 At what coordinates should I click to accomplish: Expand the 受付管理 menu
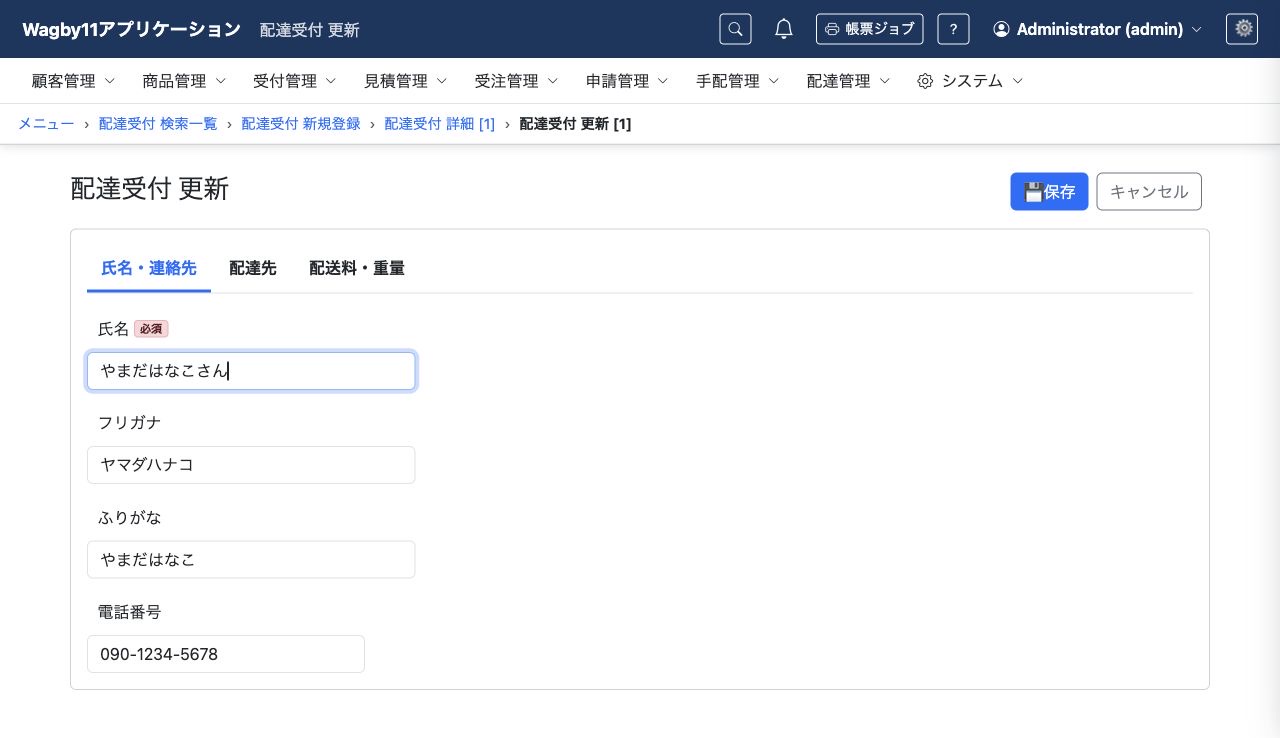click(x=295, y=81)
